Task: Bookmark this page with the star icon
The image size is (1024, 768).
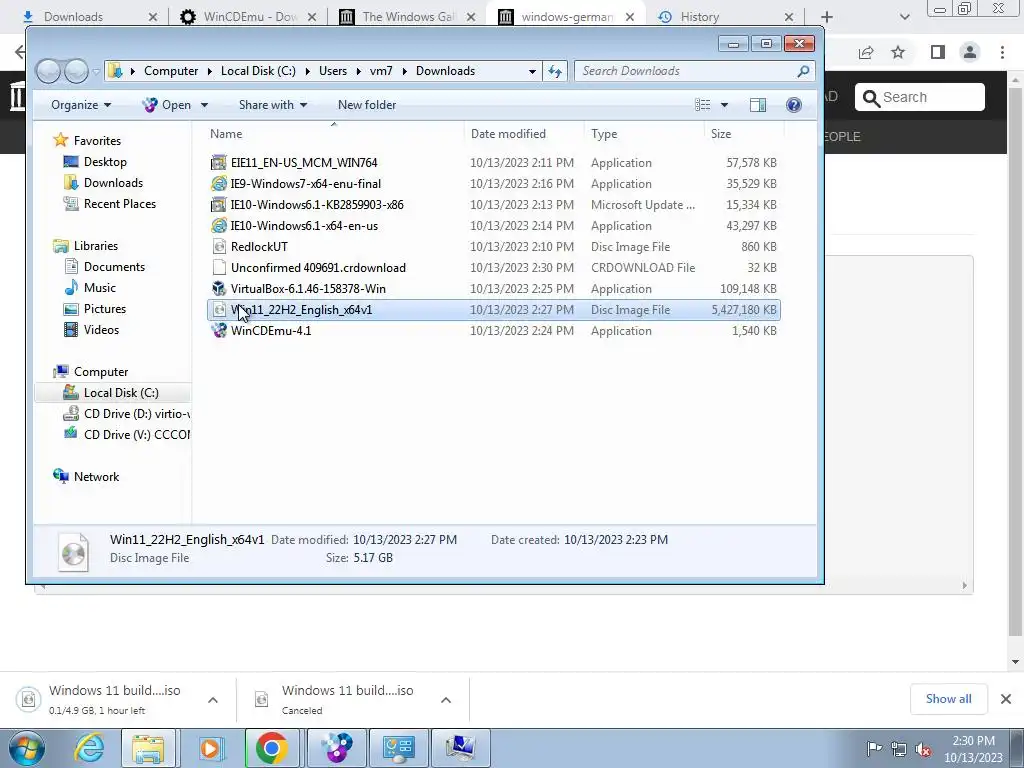Action: pyautogui.click(x=898, y=52)
